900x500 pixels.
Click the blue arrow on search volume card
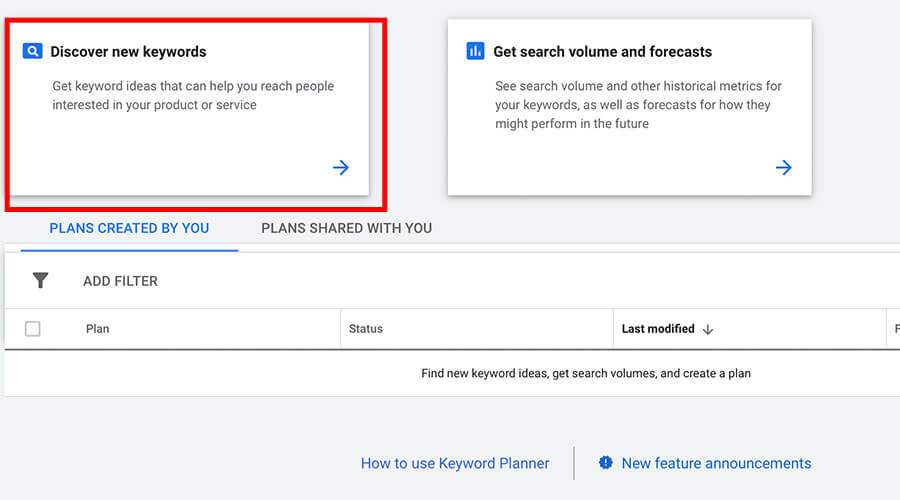click(x=783, y=168)
